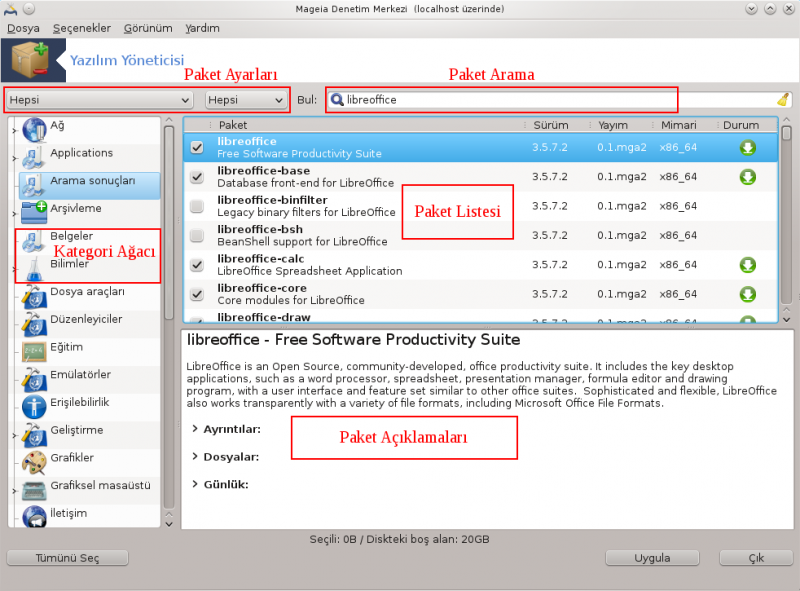The height and width of the screenshot is (591, 800).
Task: Click the libreoffice-calc package name
Action: 260,259
